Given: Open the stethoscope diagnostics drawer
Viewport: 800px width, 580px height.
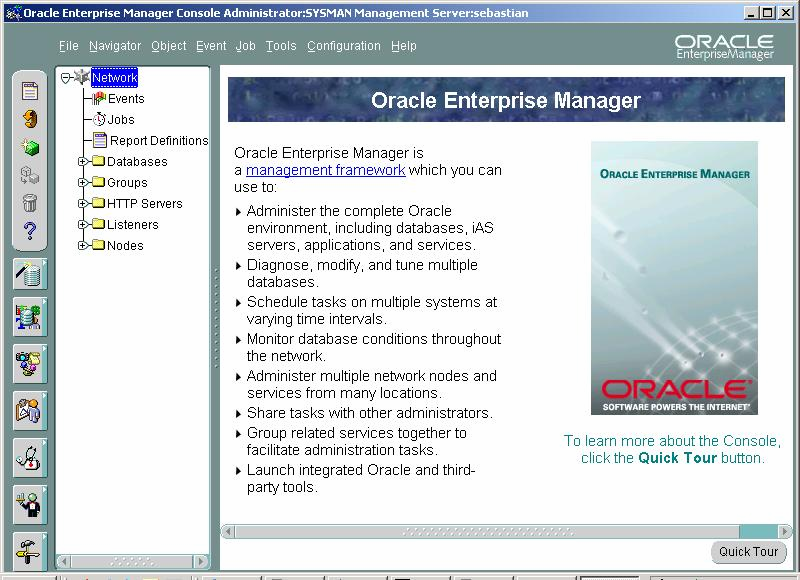Looking at the screenshot, I should (30, 458).
